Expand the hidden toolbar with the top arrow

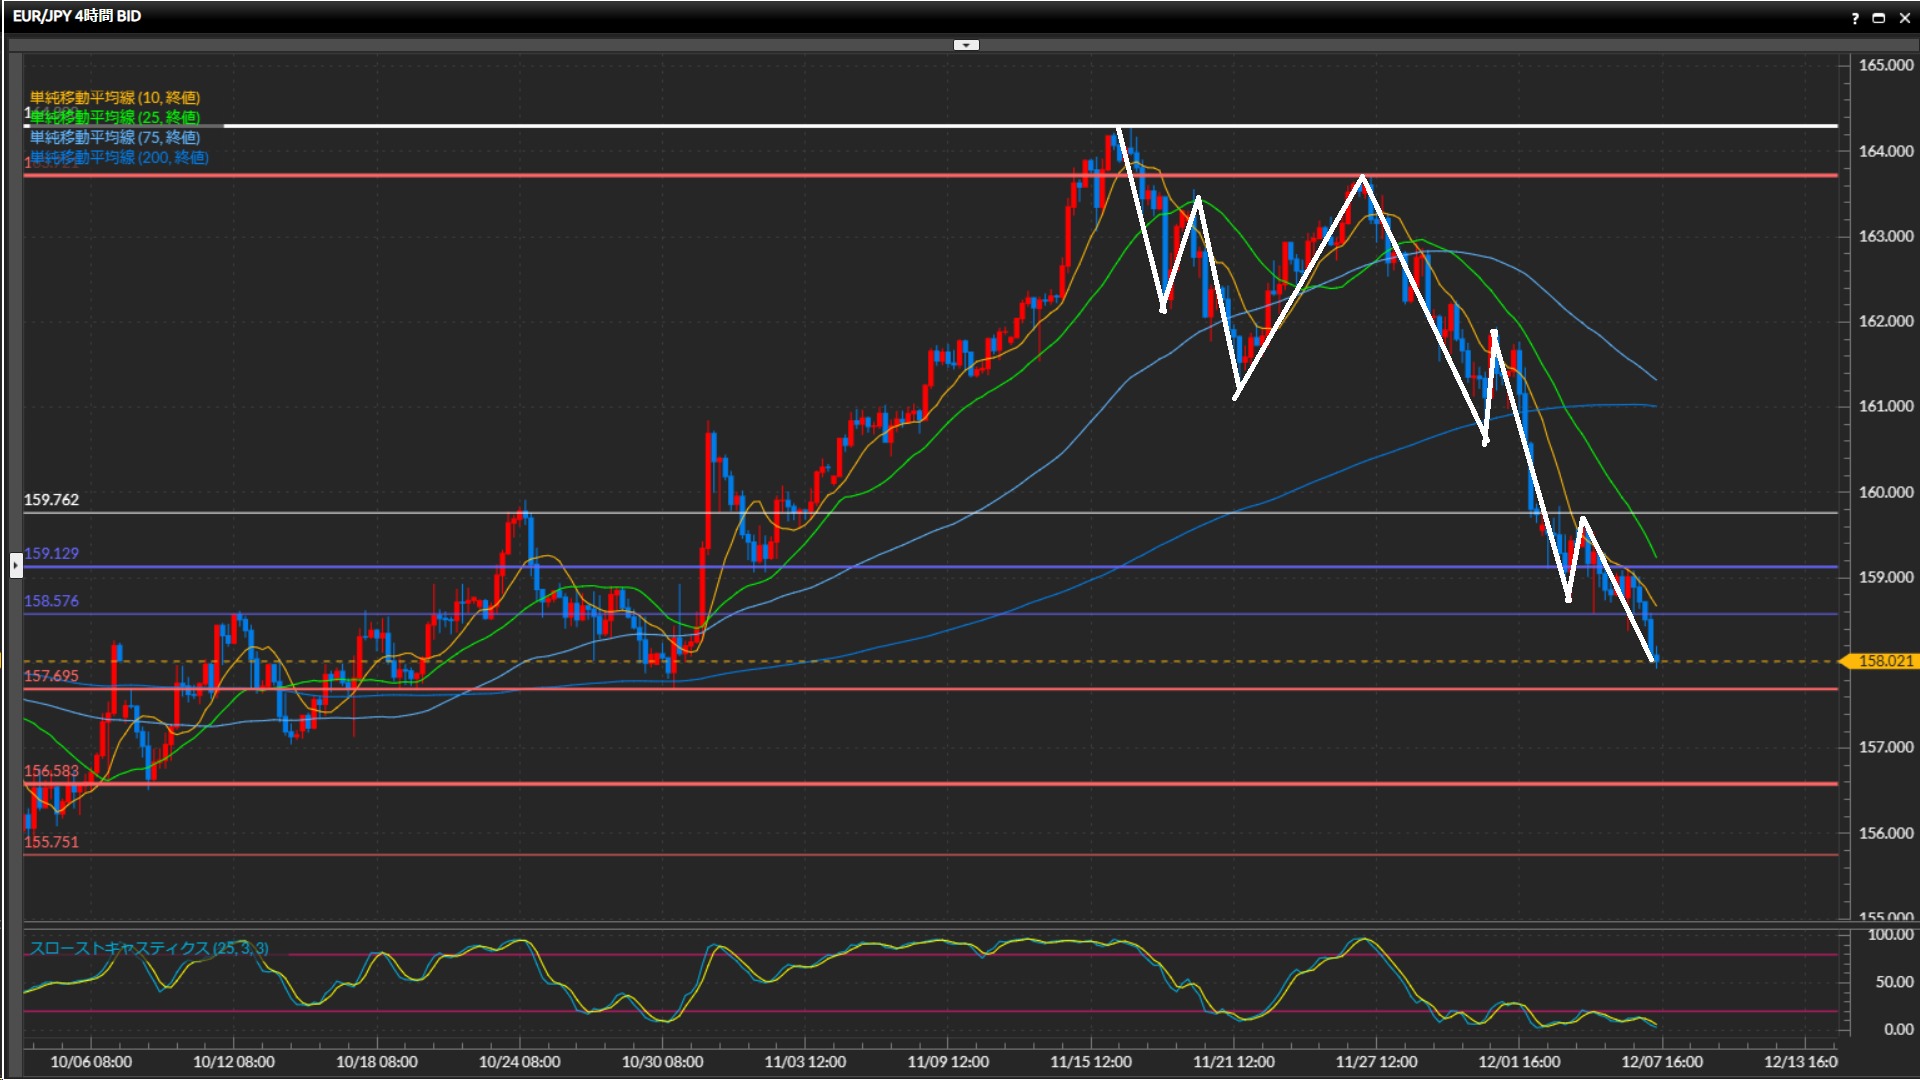click(x=966, y=45)
